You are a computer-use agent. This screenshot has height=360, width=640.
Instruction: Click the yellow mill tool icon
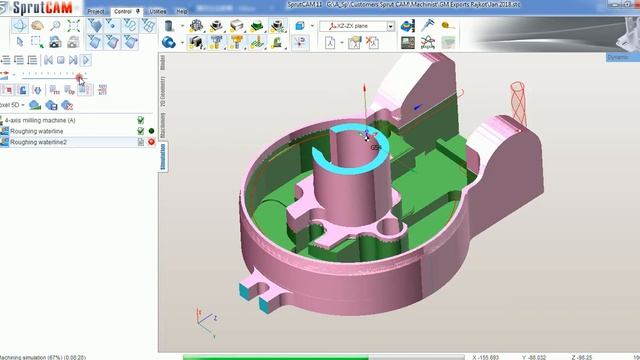click(x=237, y=42)
